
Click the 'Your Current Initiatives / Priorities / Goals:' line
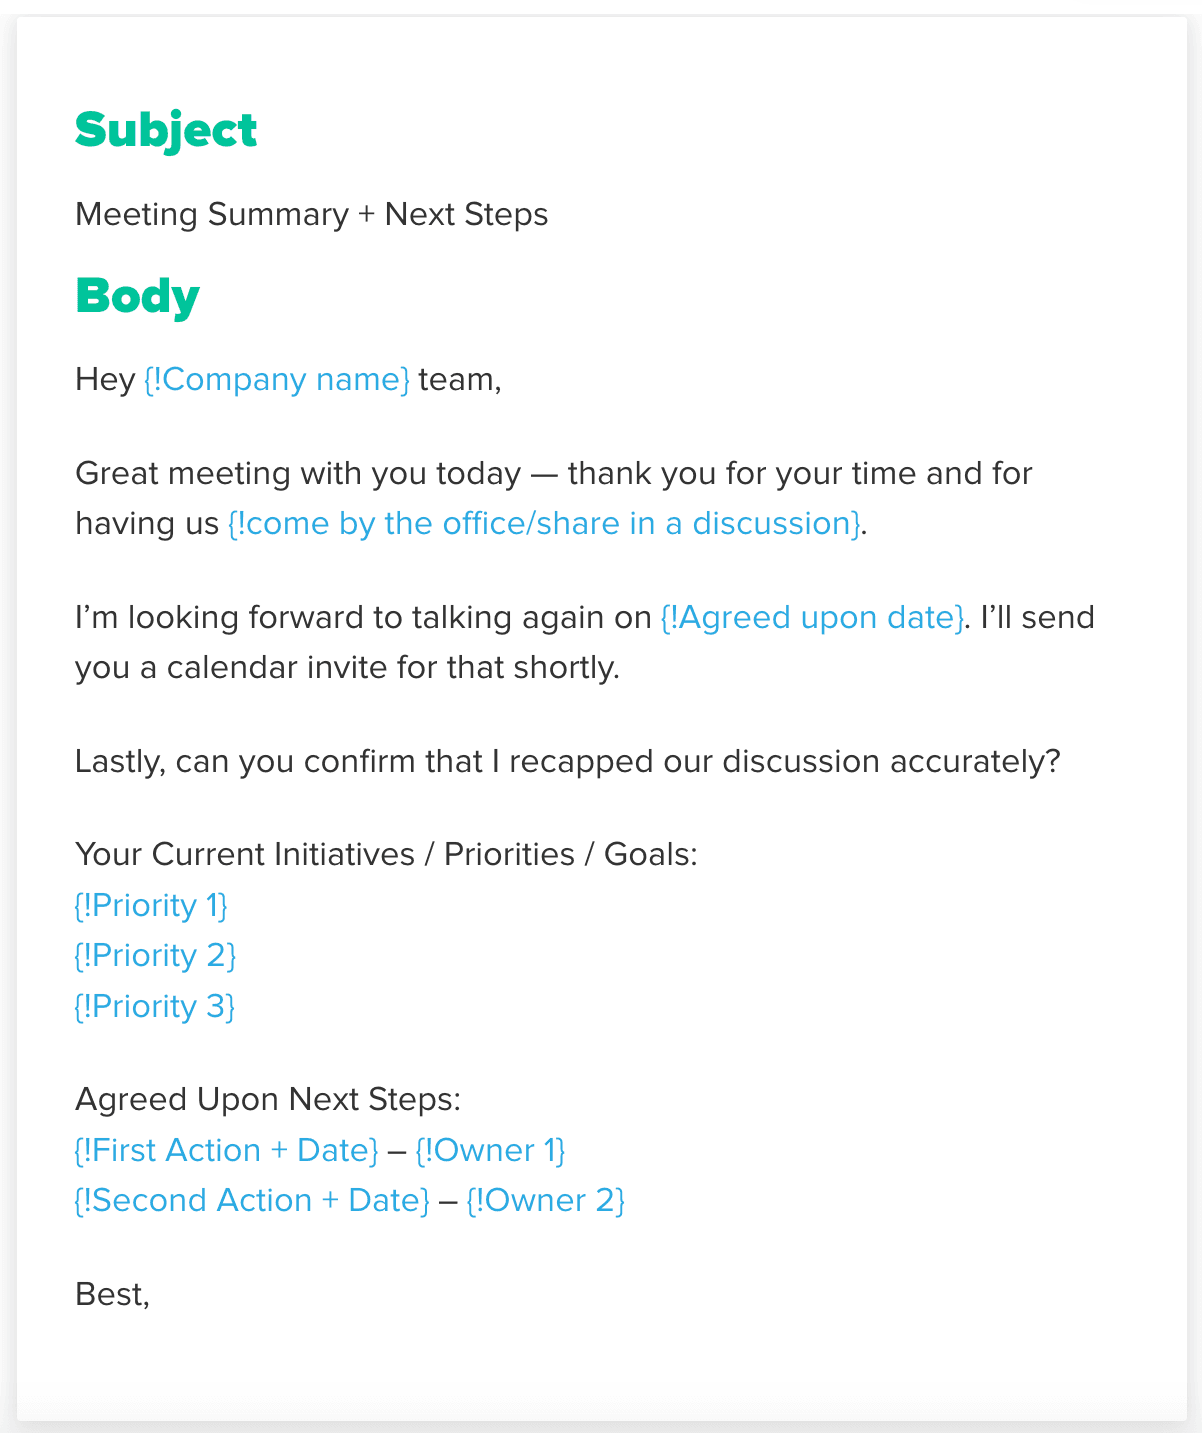(x=386, y=855)
